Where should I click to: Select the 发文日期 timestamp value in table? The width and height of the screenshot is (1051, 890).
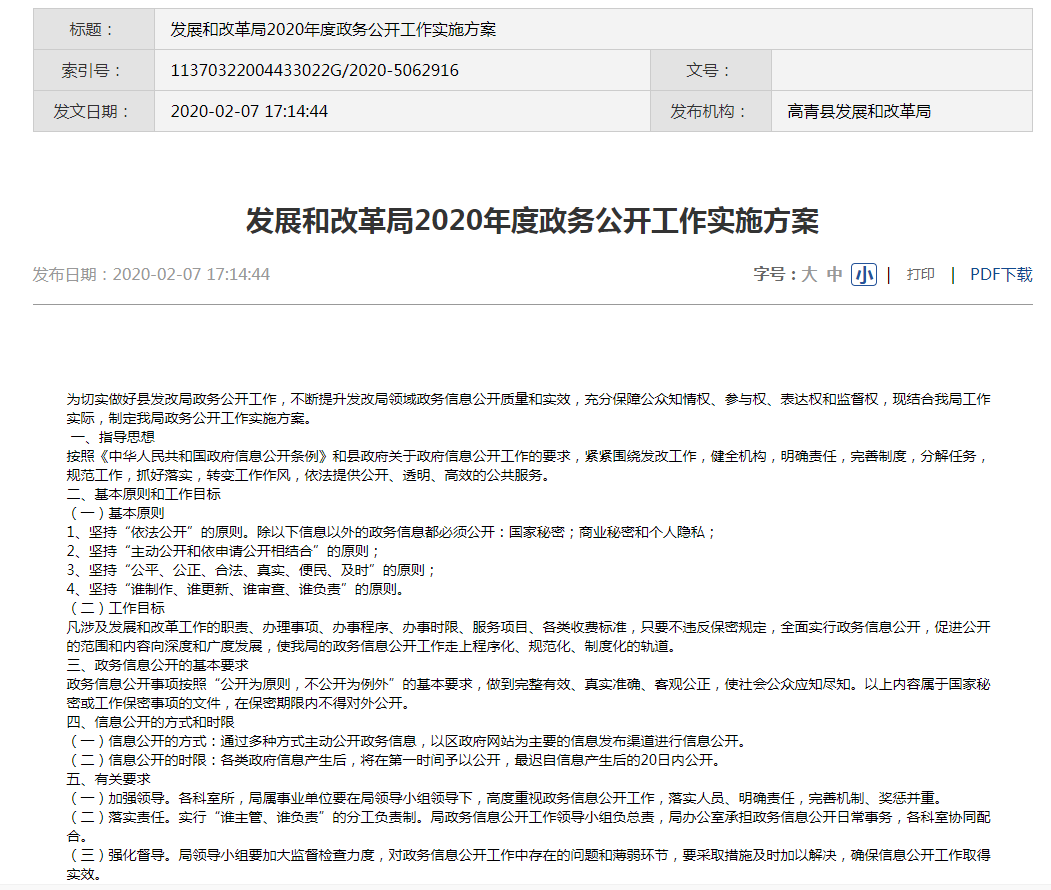[250, 111]
